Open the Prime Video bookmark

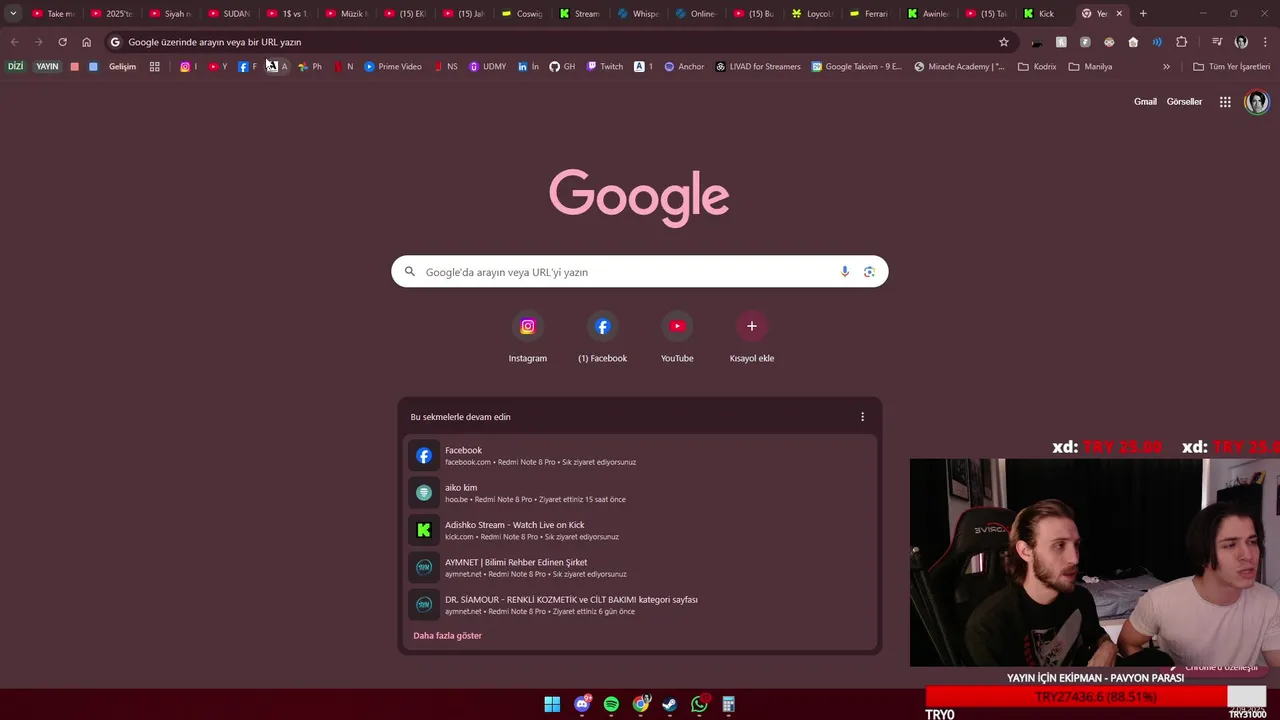point(393,67)
